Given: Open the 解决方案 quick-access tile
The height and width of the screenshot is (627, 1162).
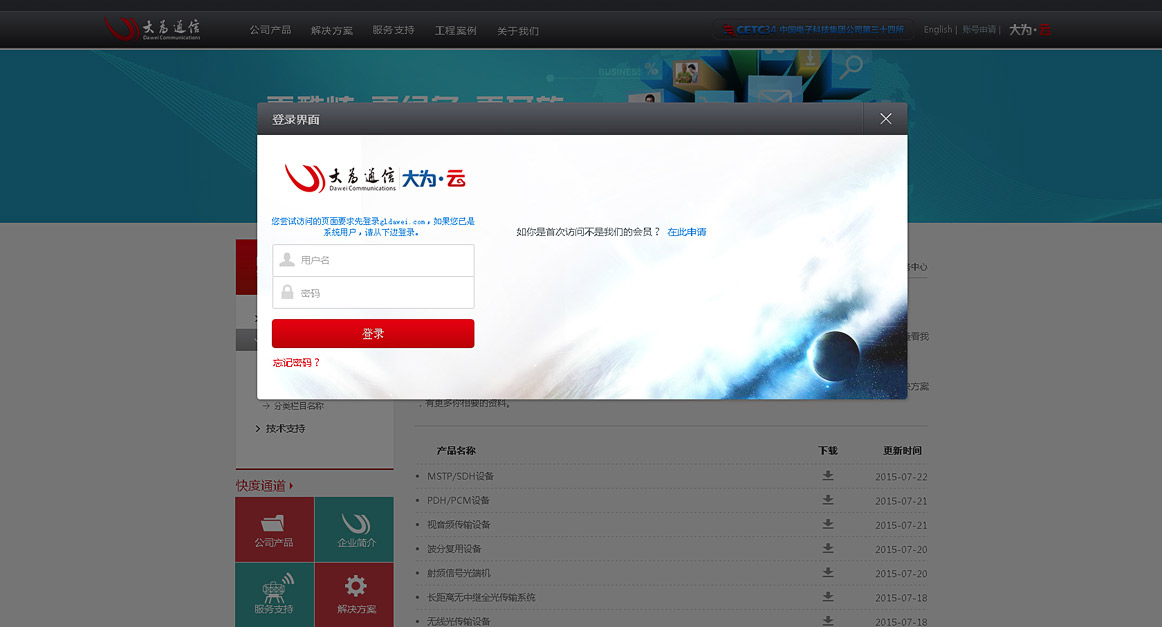Looking at the screenshot, I should coord(354,595).
